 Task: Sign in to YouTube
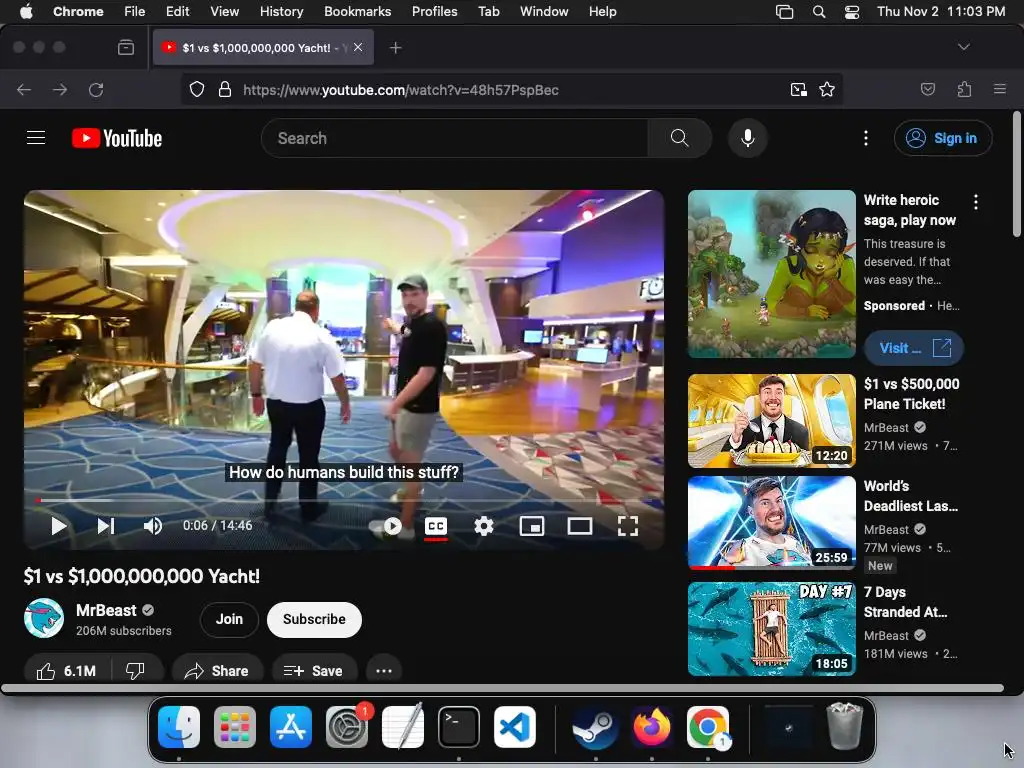point(943,138)
